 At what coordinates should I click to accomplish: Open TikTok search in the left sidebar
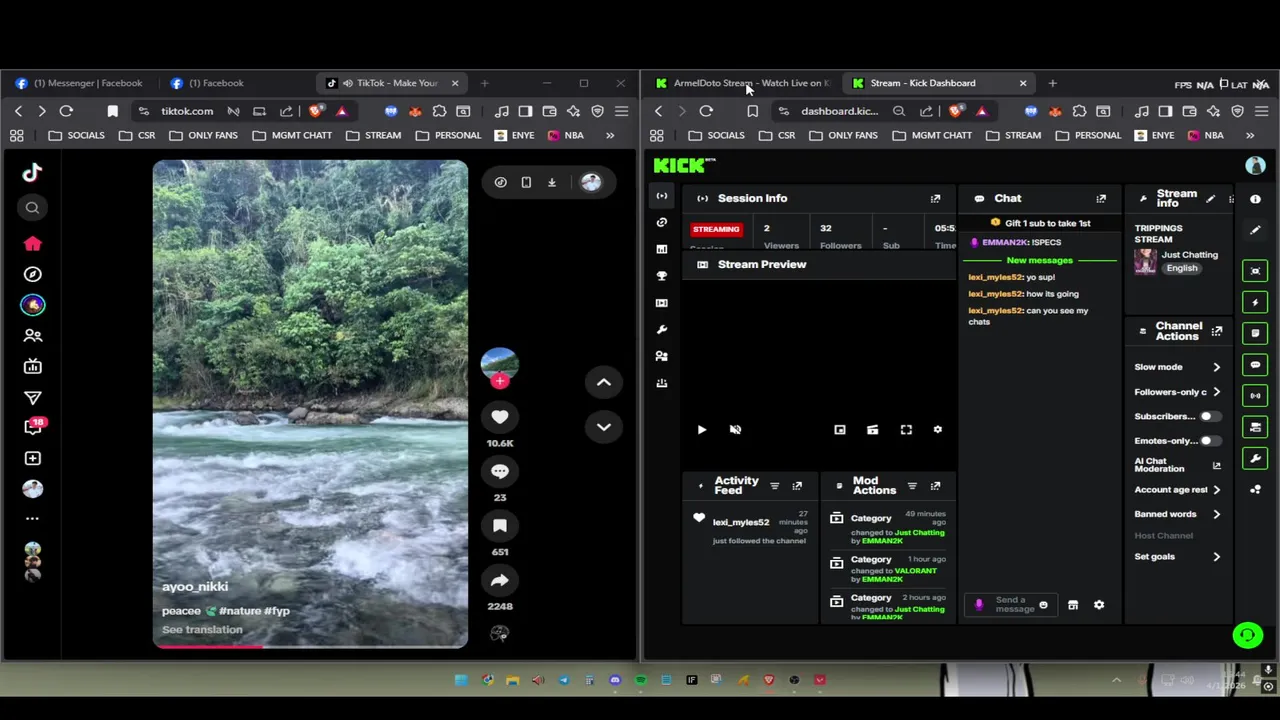32,208
